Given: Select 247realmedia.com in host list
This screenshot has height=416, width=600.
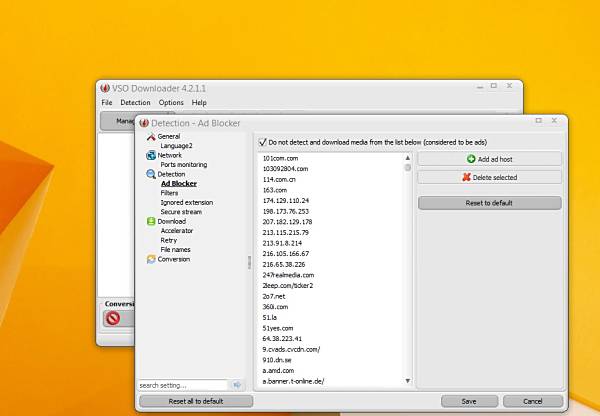Looking at the screenshot, I should pyautogui.click(x=288, y=275).
